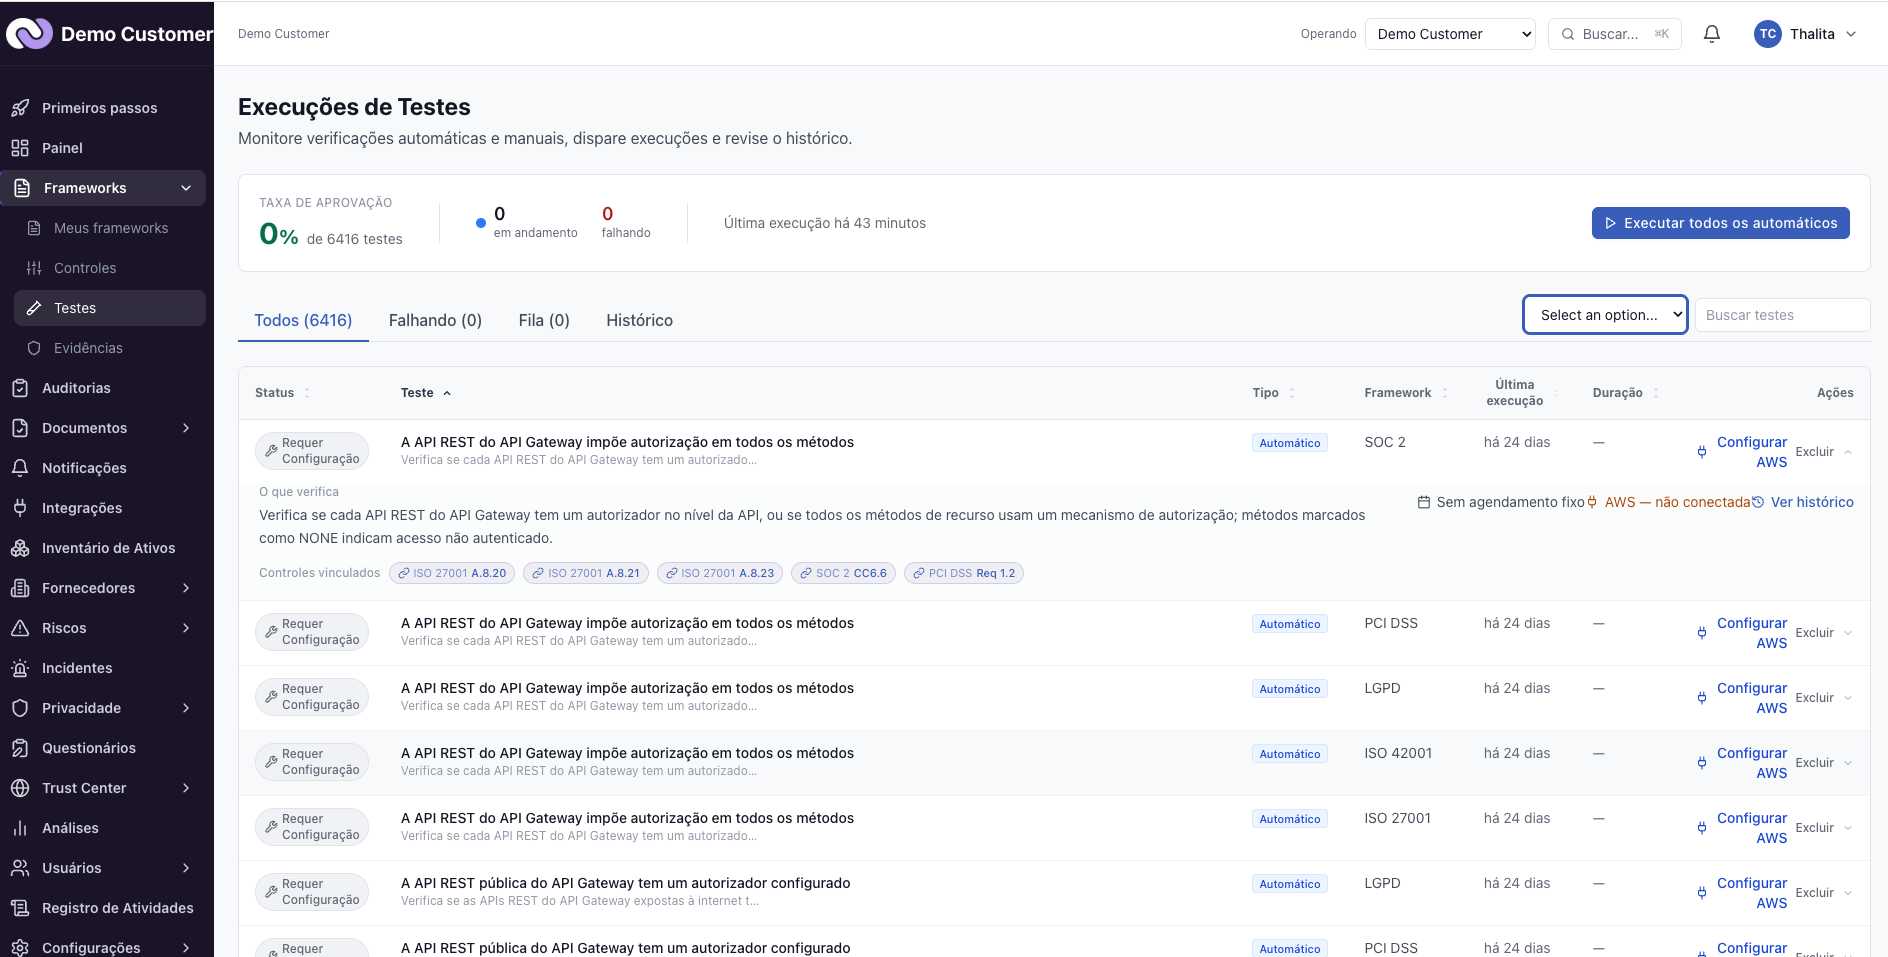This screenshot has height=957, width=1888.
Task: Click the Evidências shield icon
Action: point(34,348)
